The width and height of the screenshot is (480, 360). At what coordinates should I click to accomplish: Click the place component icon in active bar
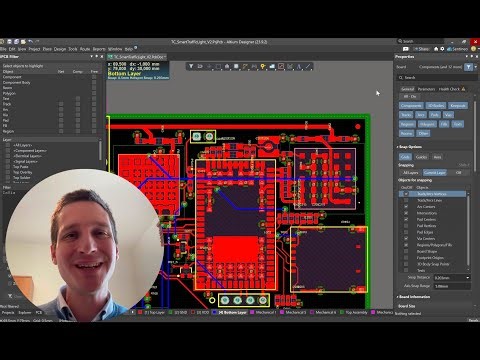pos(227,66)
